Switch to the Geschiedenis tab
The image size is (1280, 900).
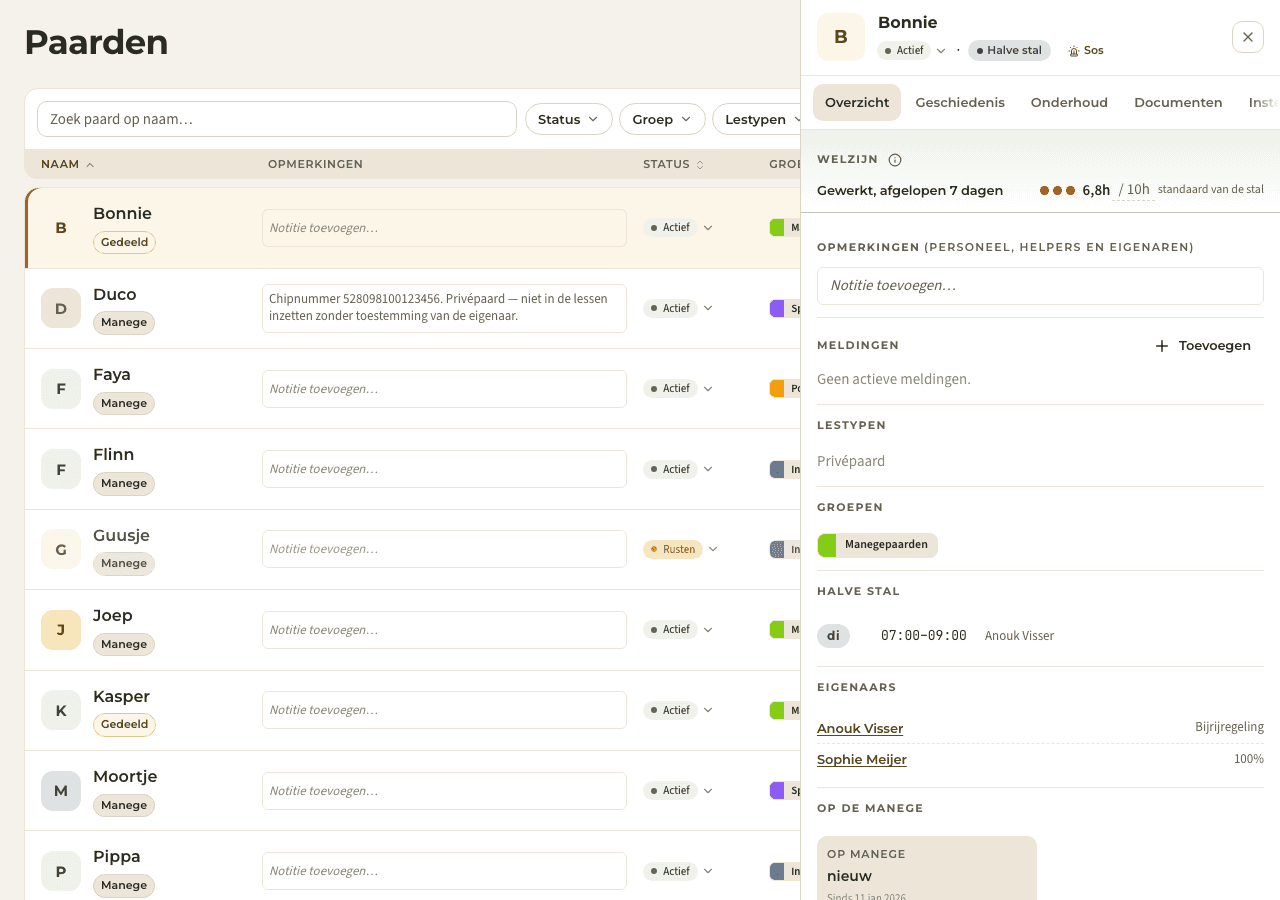point(960,102)
